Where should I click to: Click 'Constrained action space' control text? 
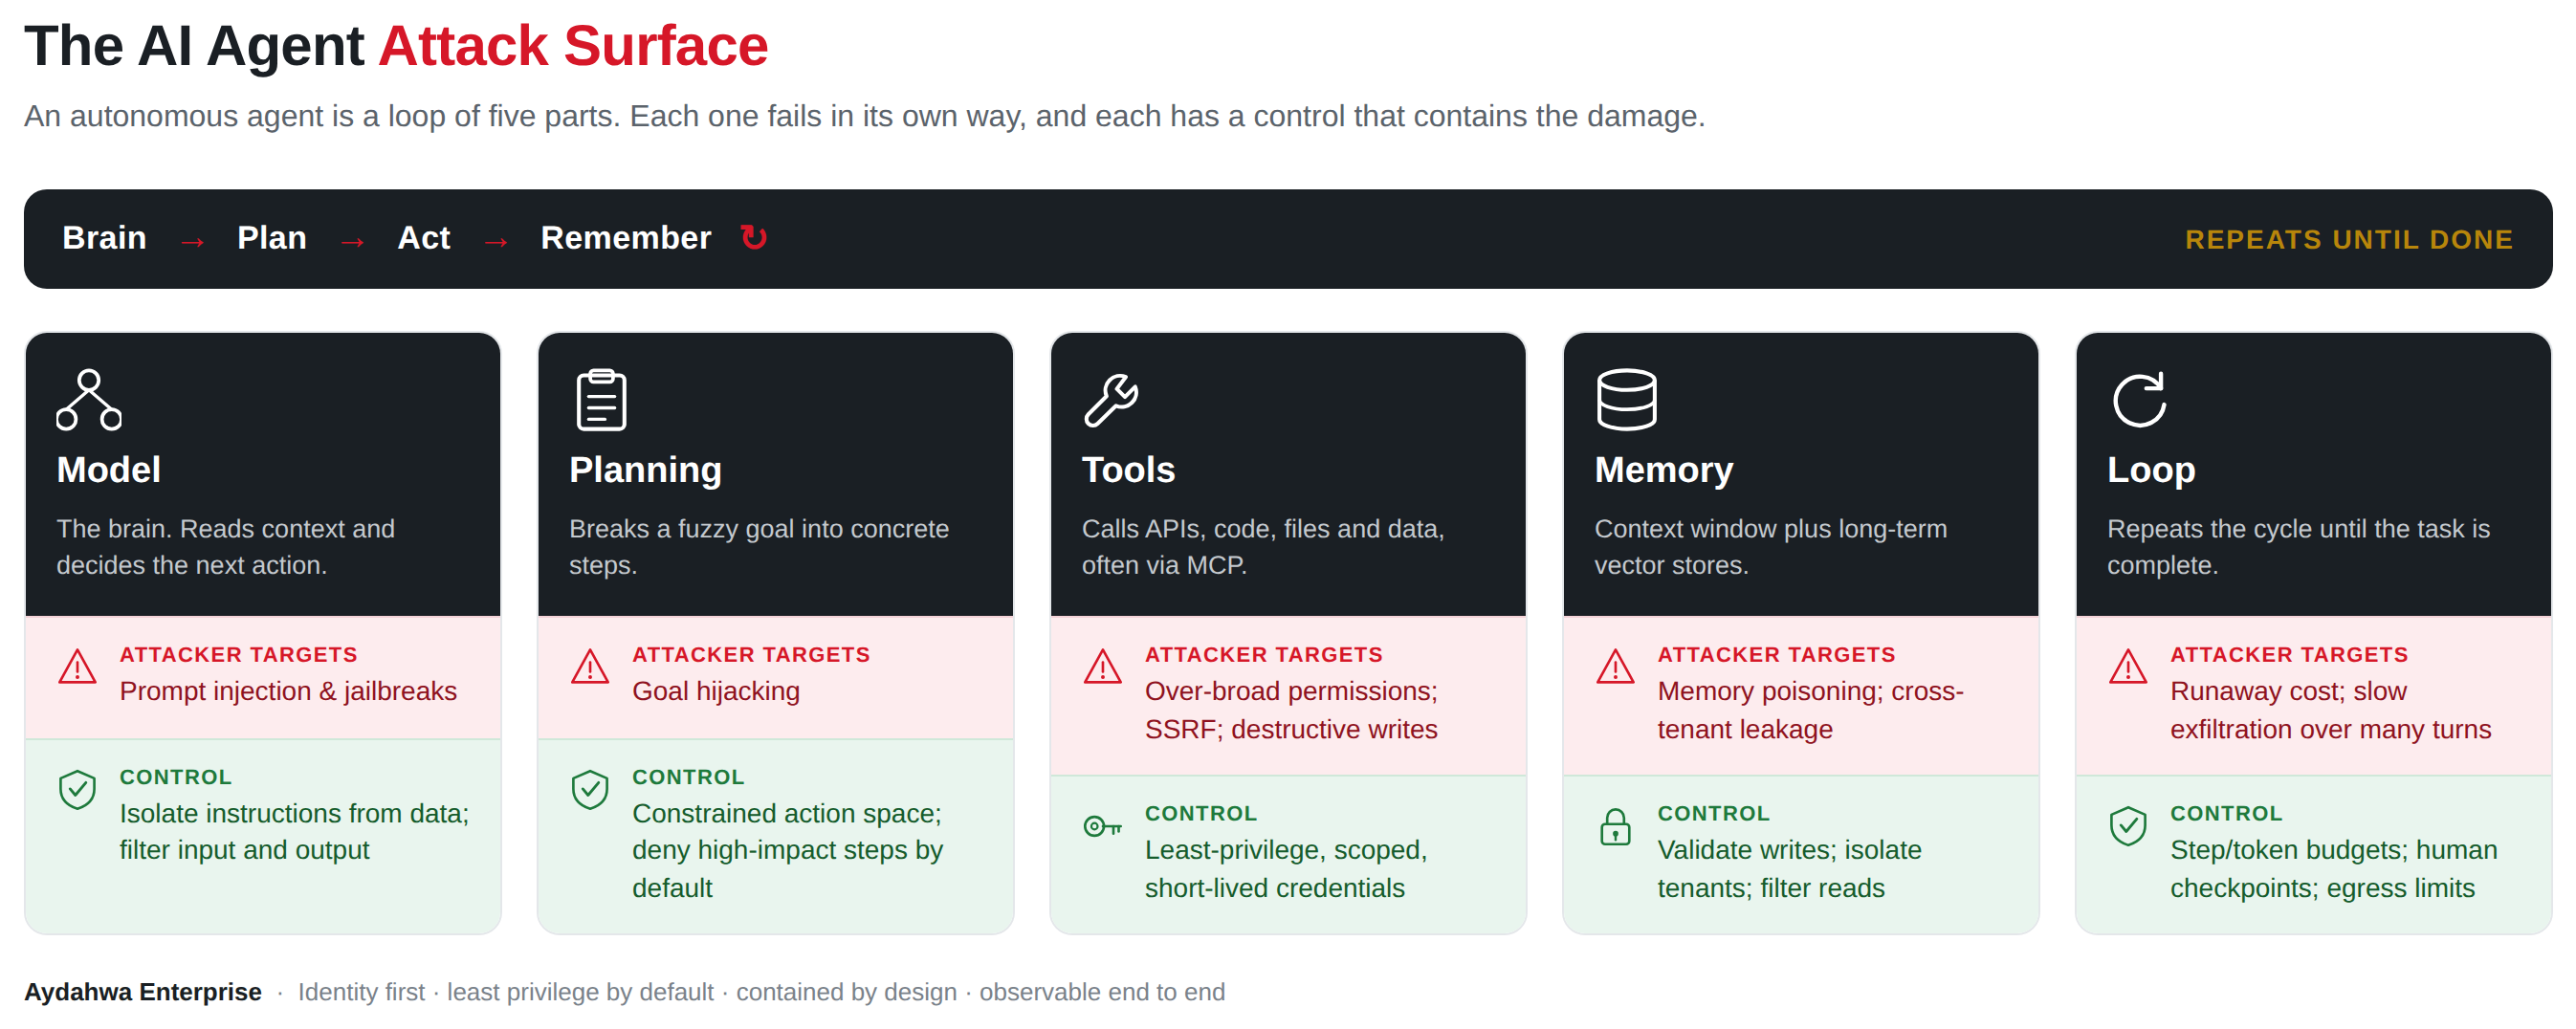click(787, 850)
